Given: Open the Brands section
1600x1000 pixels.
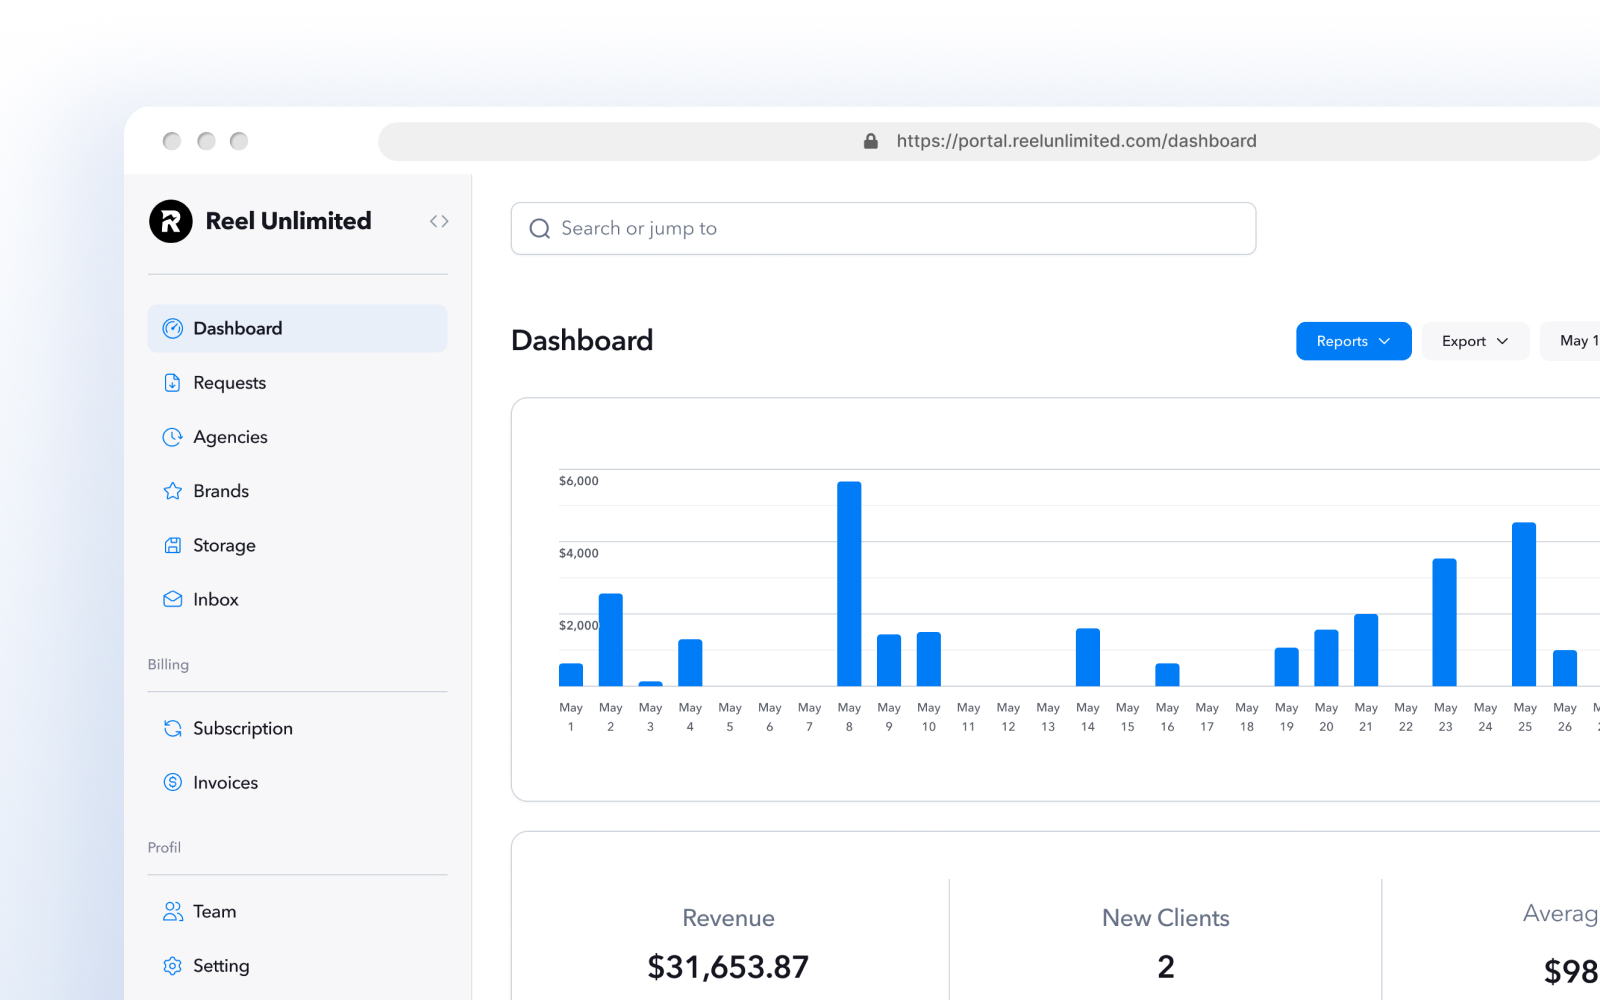Looking at the screenshot, I should 297,491.
